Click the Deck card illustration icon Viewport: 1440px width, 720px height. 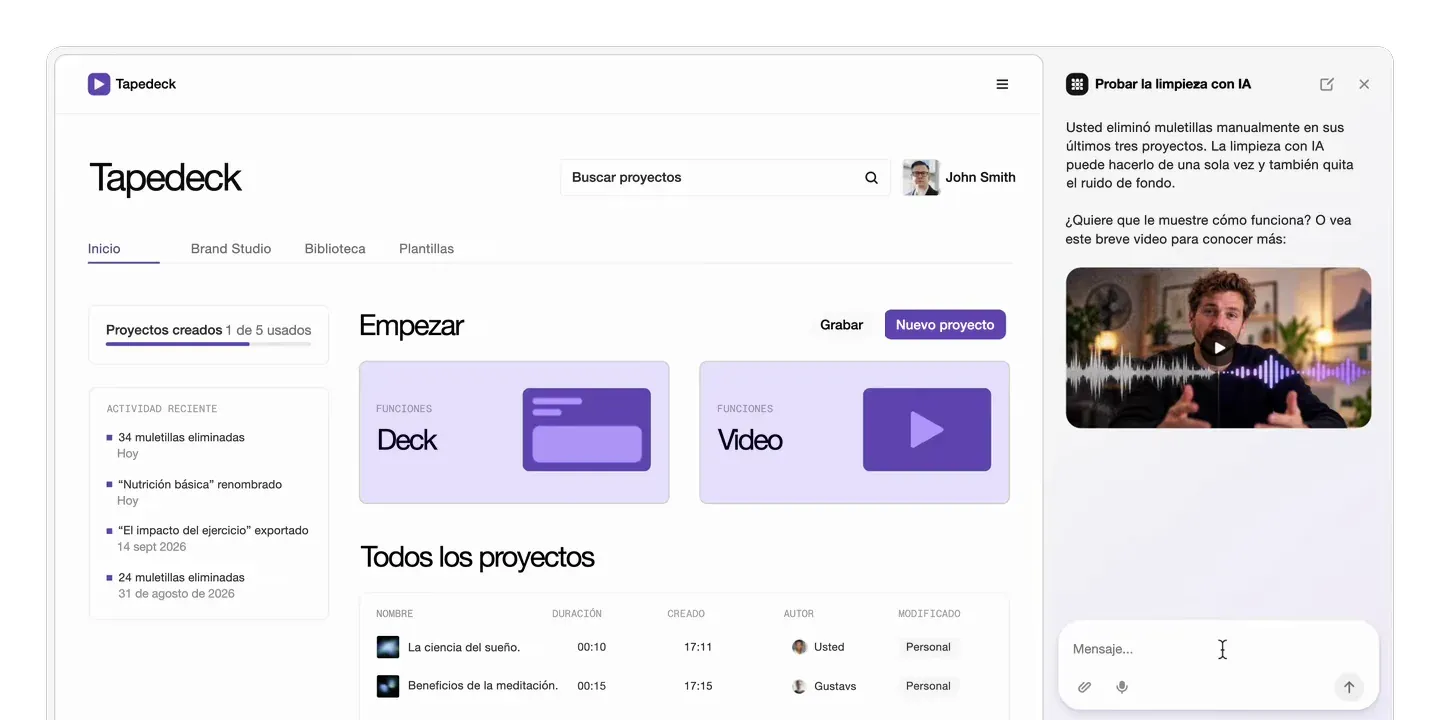coord(587,430)
